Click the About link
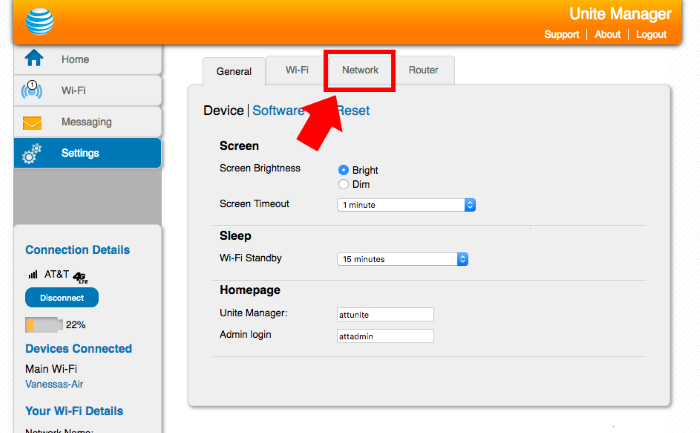 point(608,34)
